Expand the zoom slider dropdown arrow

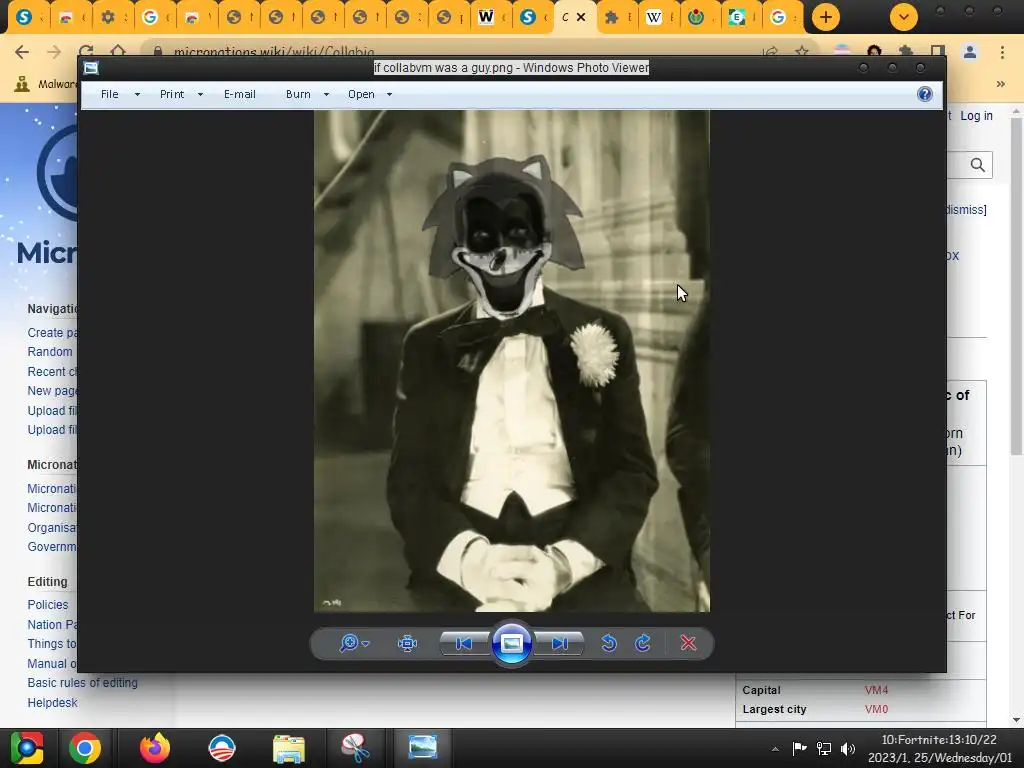tap(366, 644)
